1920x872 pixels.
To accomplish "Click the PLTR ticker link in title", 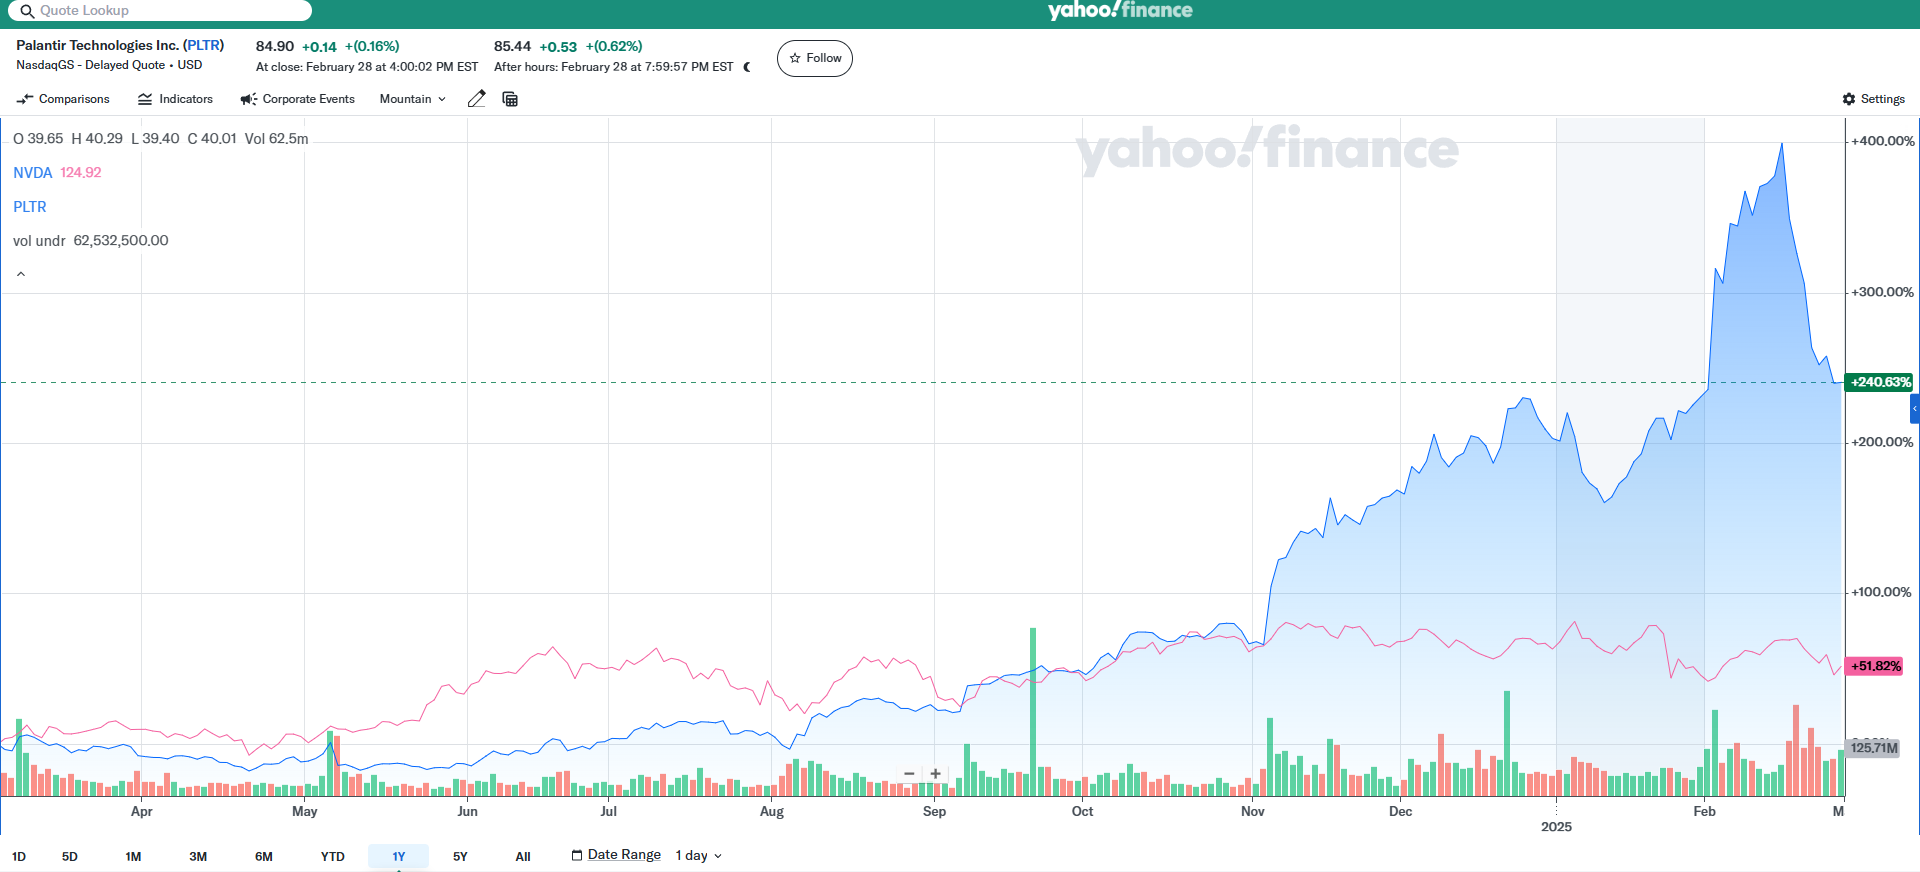I will point(204,45).
